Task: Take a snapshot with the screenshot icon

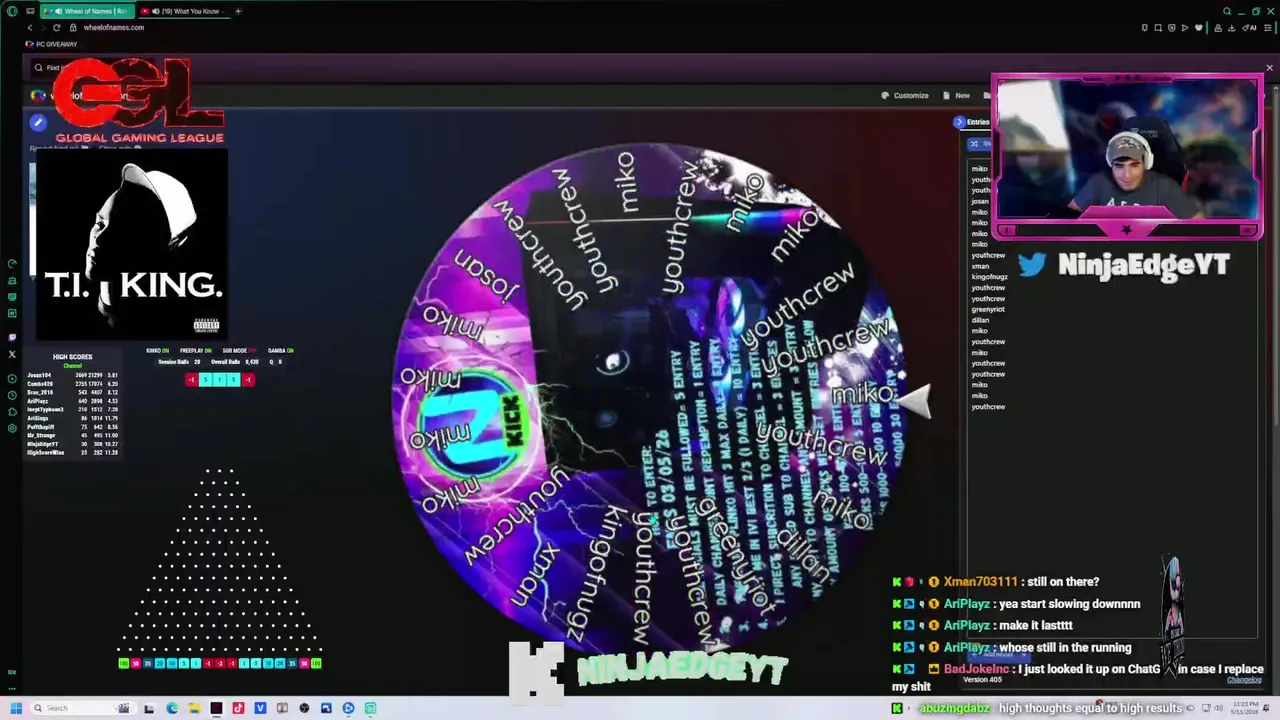Action: [1158, 28]
